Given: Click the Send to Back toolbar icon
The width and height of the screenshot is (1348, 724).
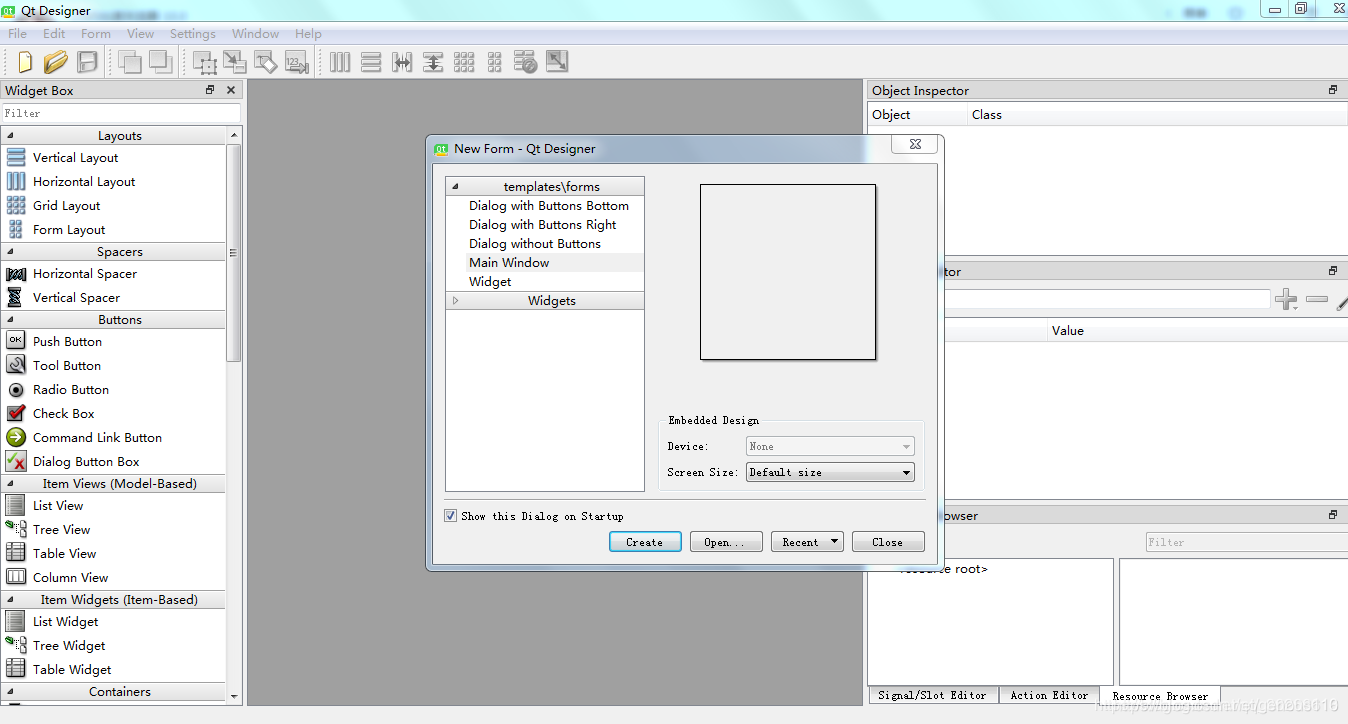Looking at the screenshot, I should pos(129,62).
